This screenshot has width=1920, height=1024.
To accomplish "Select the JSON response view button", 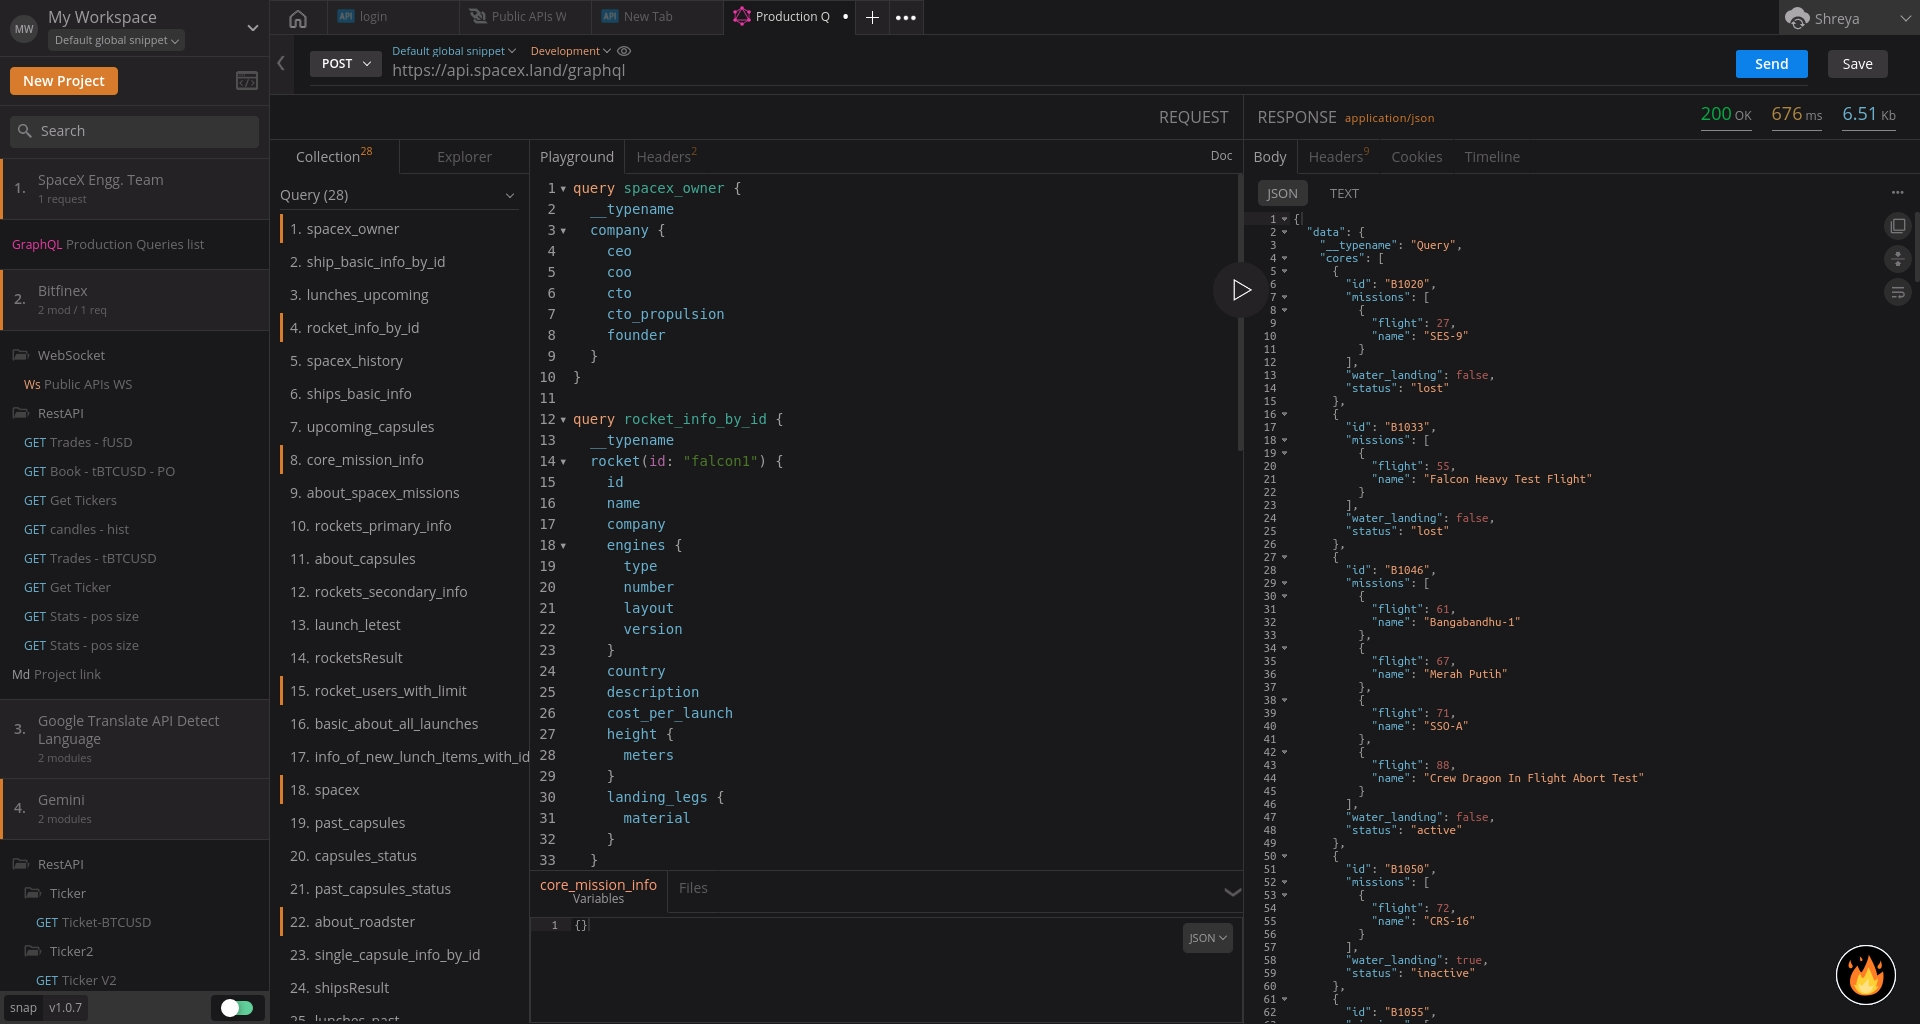I will (1282, 194).
